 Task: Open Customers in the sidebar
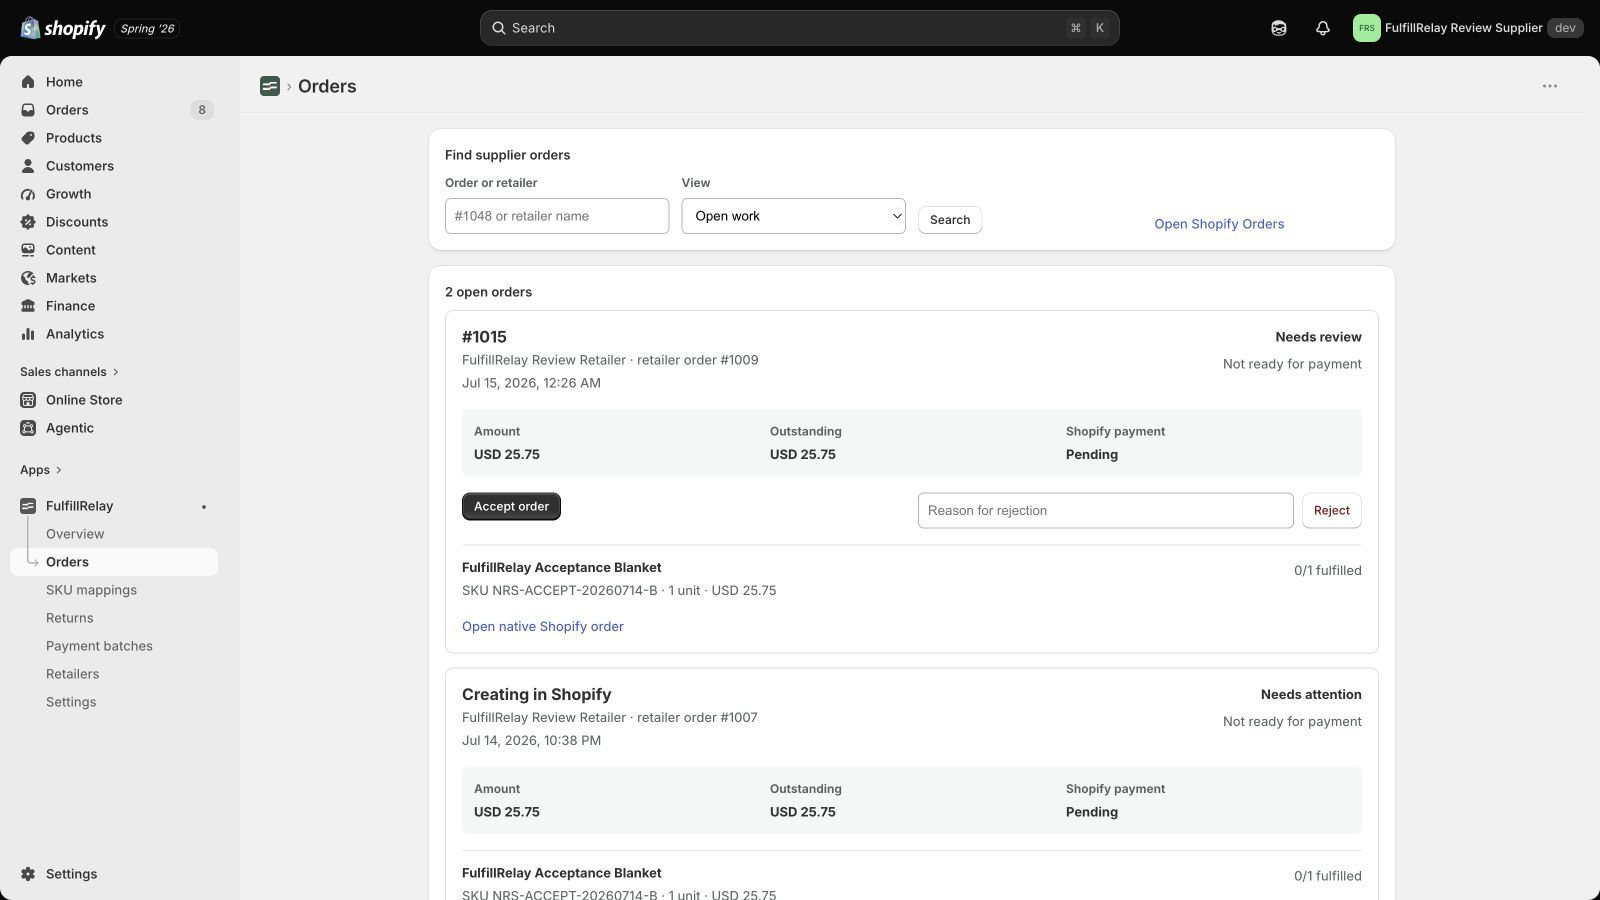point(80,166)
